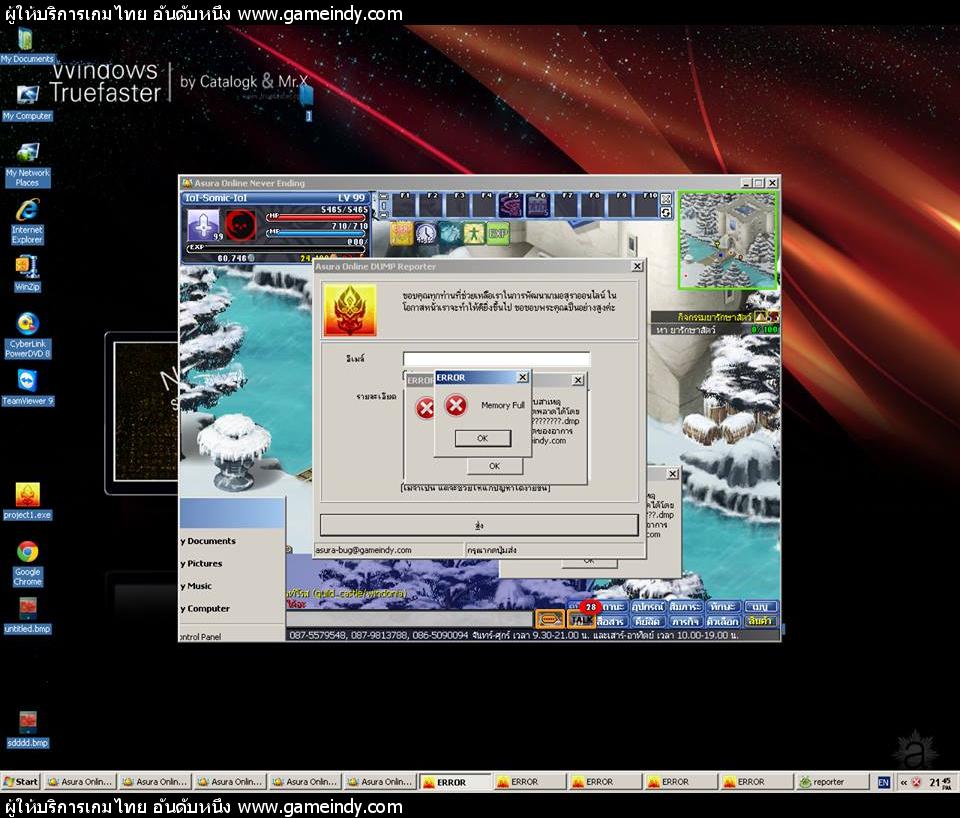960x818 pixels.
Task: Focus the email field in DUMP Reporter
Action: [x=497, y=359]
